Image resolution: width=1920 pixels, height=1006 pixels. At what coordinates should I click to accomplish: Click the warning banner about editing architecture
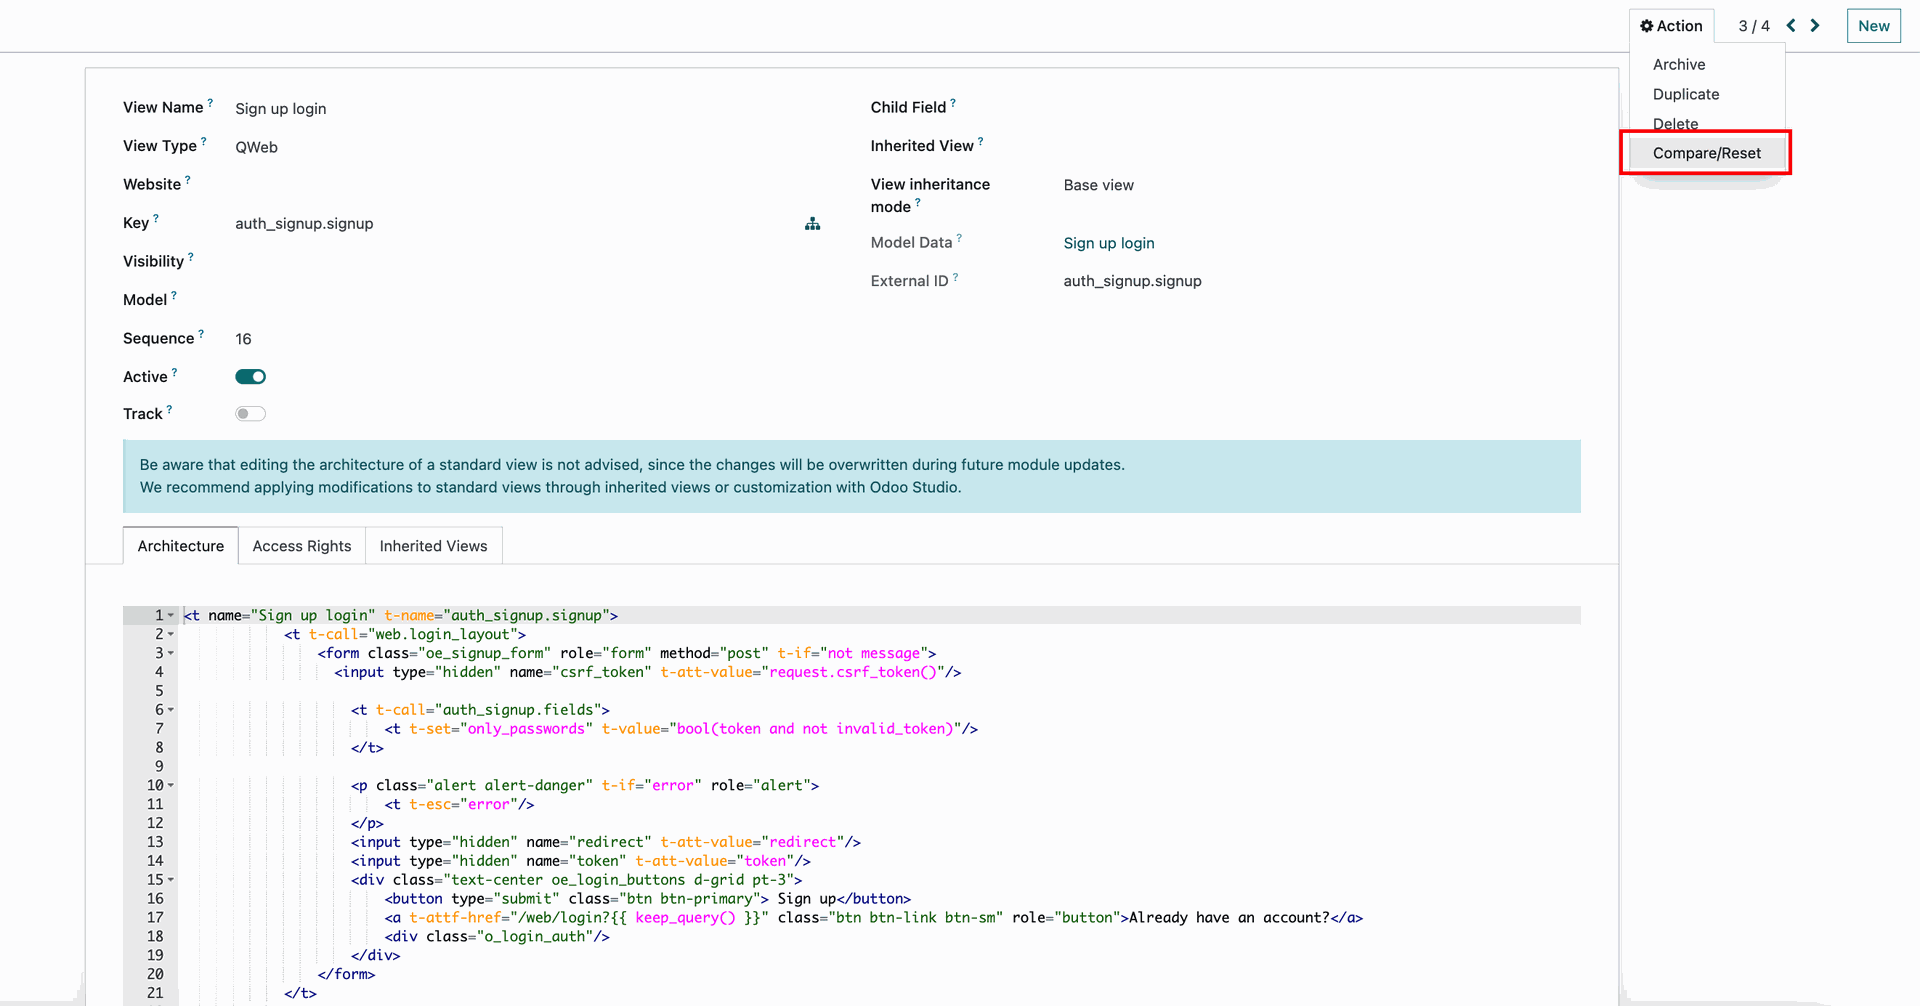852,476
